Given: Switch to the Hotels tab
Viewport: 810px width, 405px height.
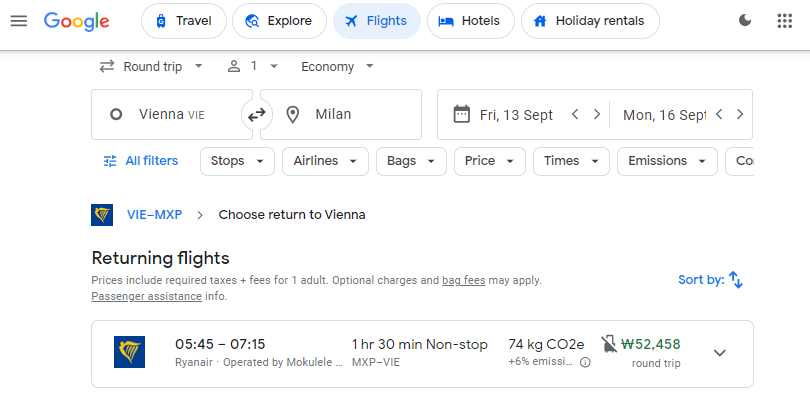Looking at the screenshot, I should tap(471, 21).
